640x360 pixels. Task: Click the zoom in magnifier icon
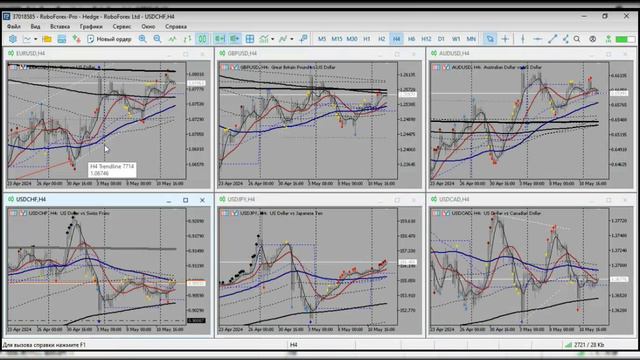[x=142, y=39]
